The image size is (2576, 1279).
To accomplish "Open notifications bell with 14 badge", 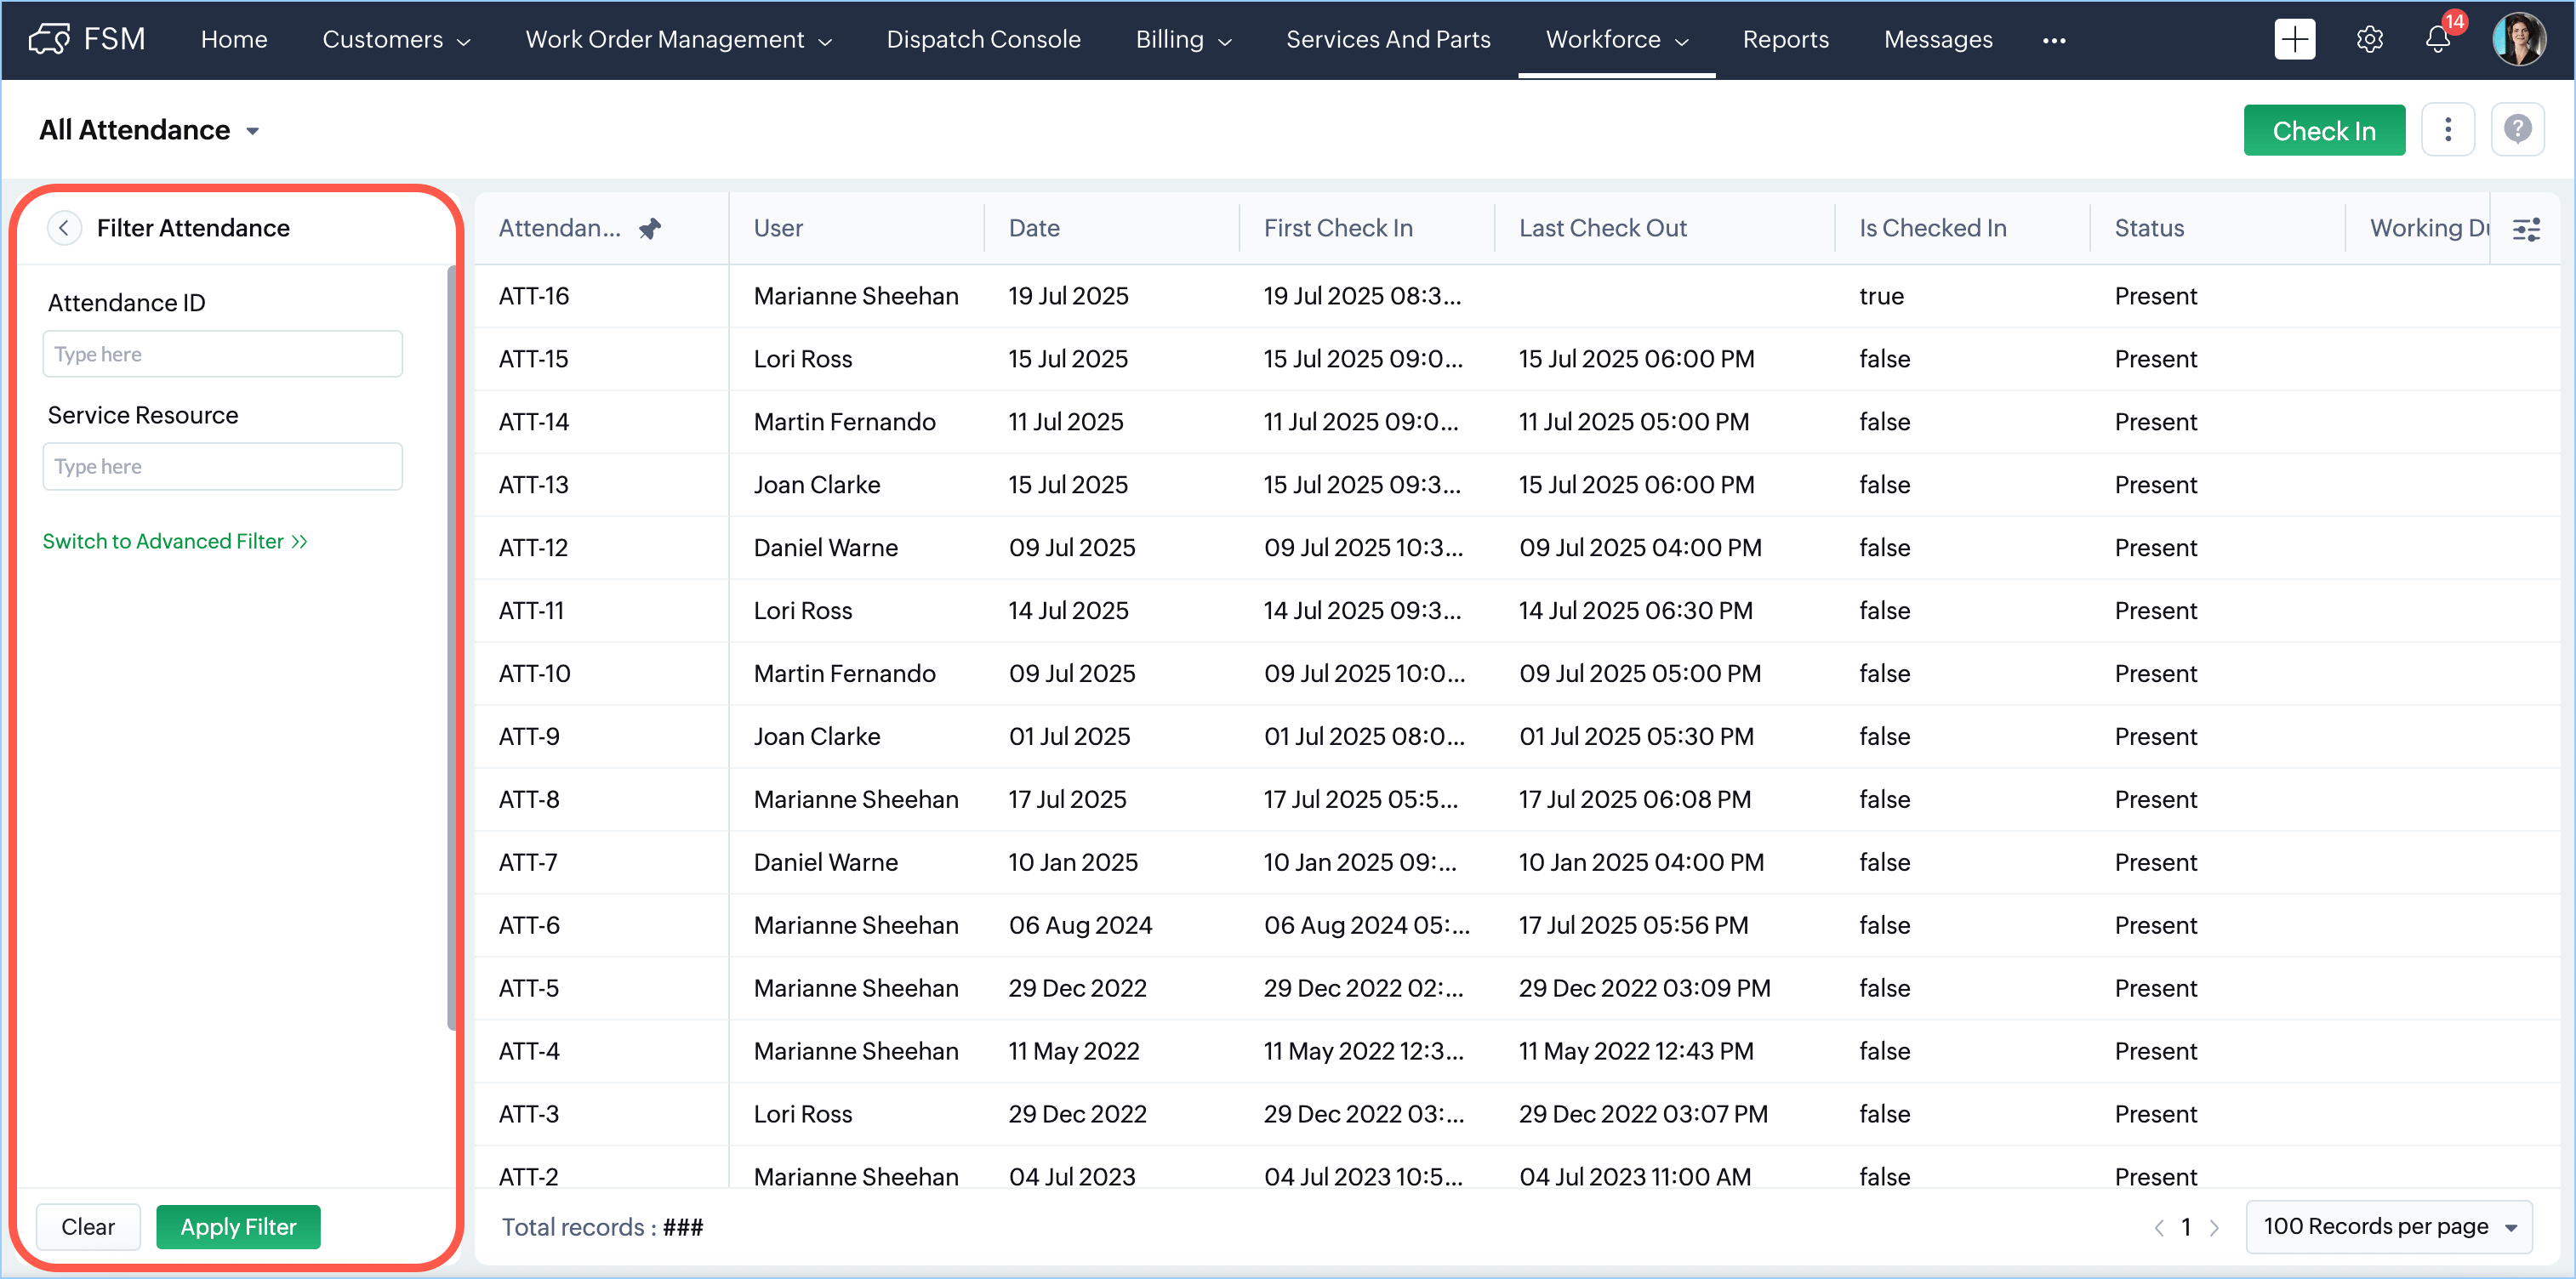I will click(x=2438, y=39).
